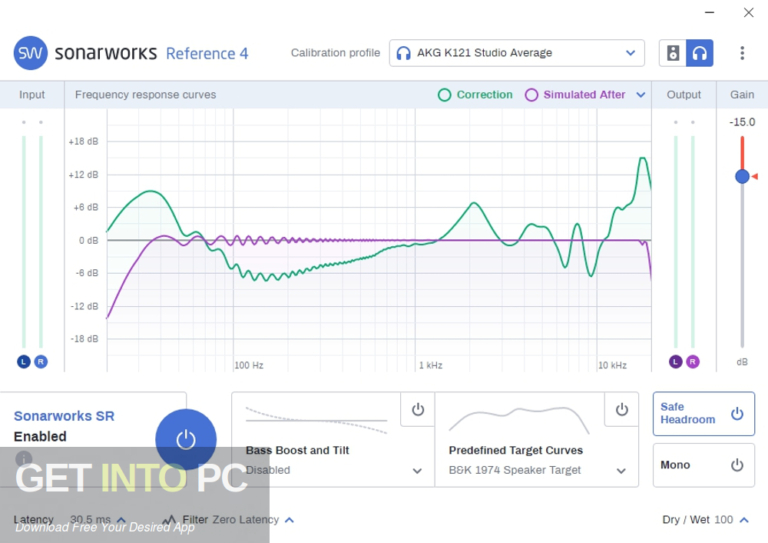Close the Sonarworks window
Viewport: 768px width, 543px height.
748,12
